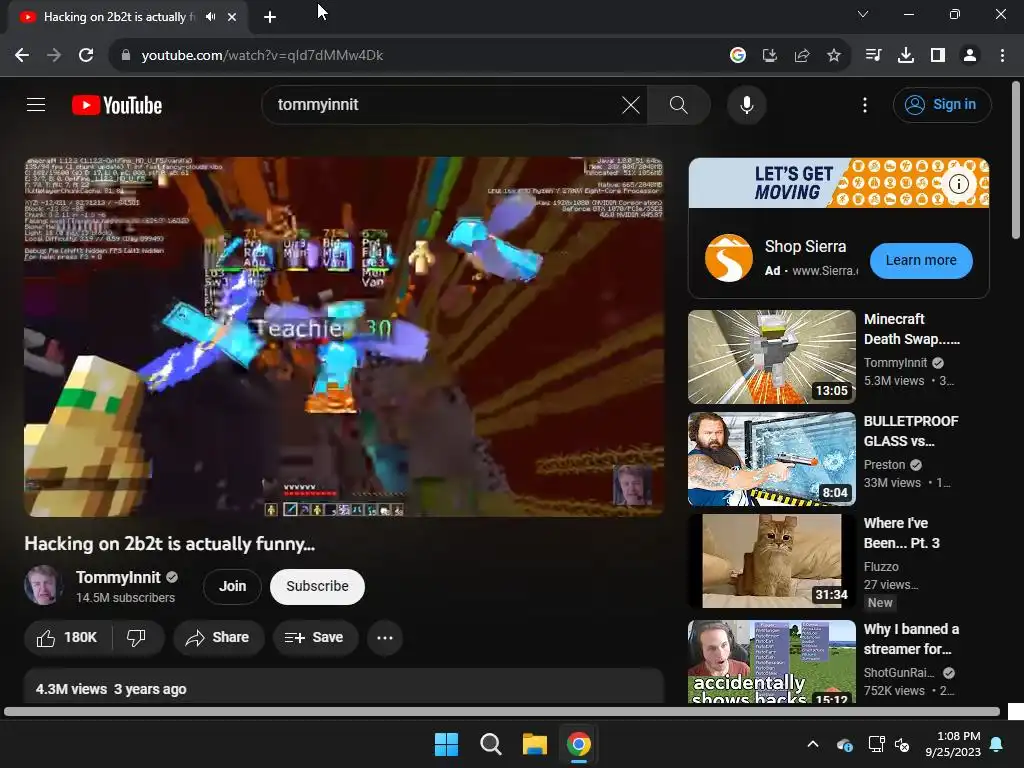Open the ad info icon on the banner

958,184
